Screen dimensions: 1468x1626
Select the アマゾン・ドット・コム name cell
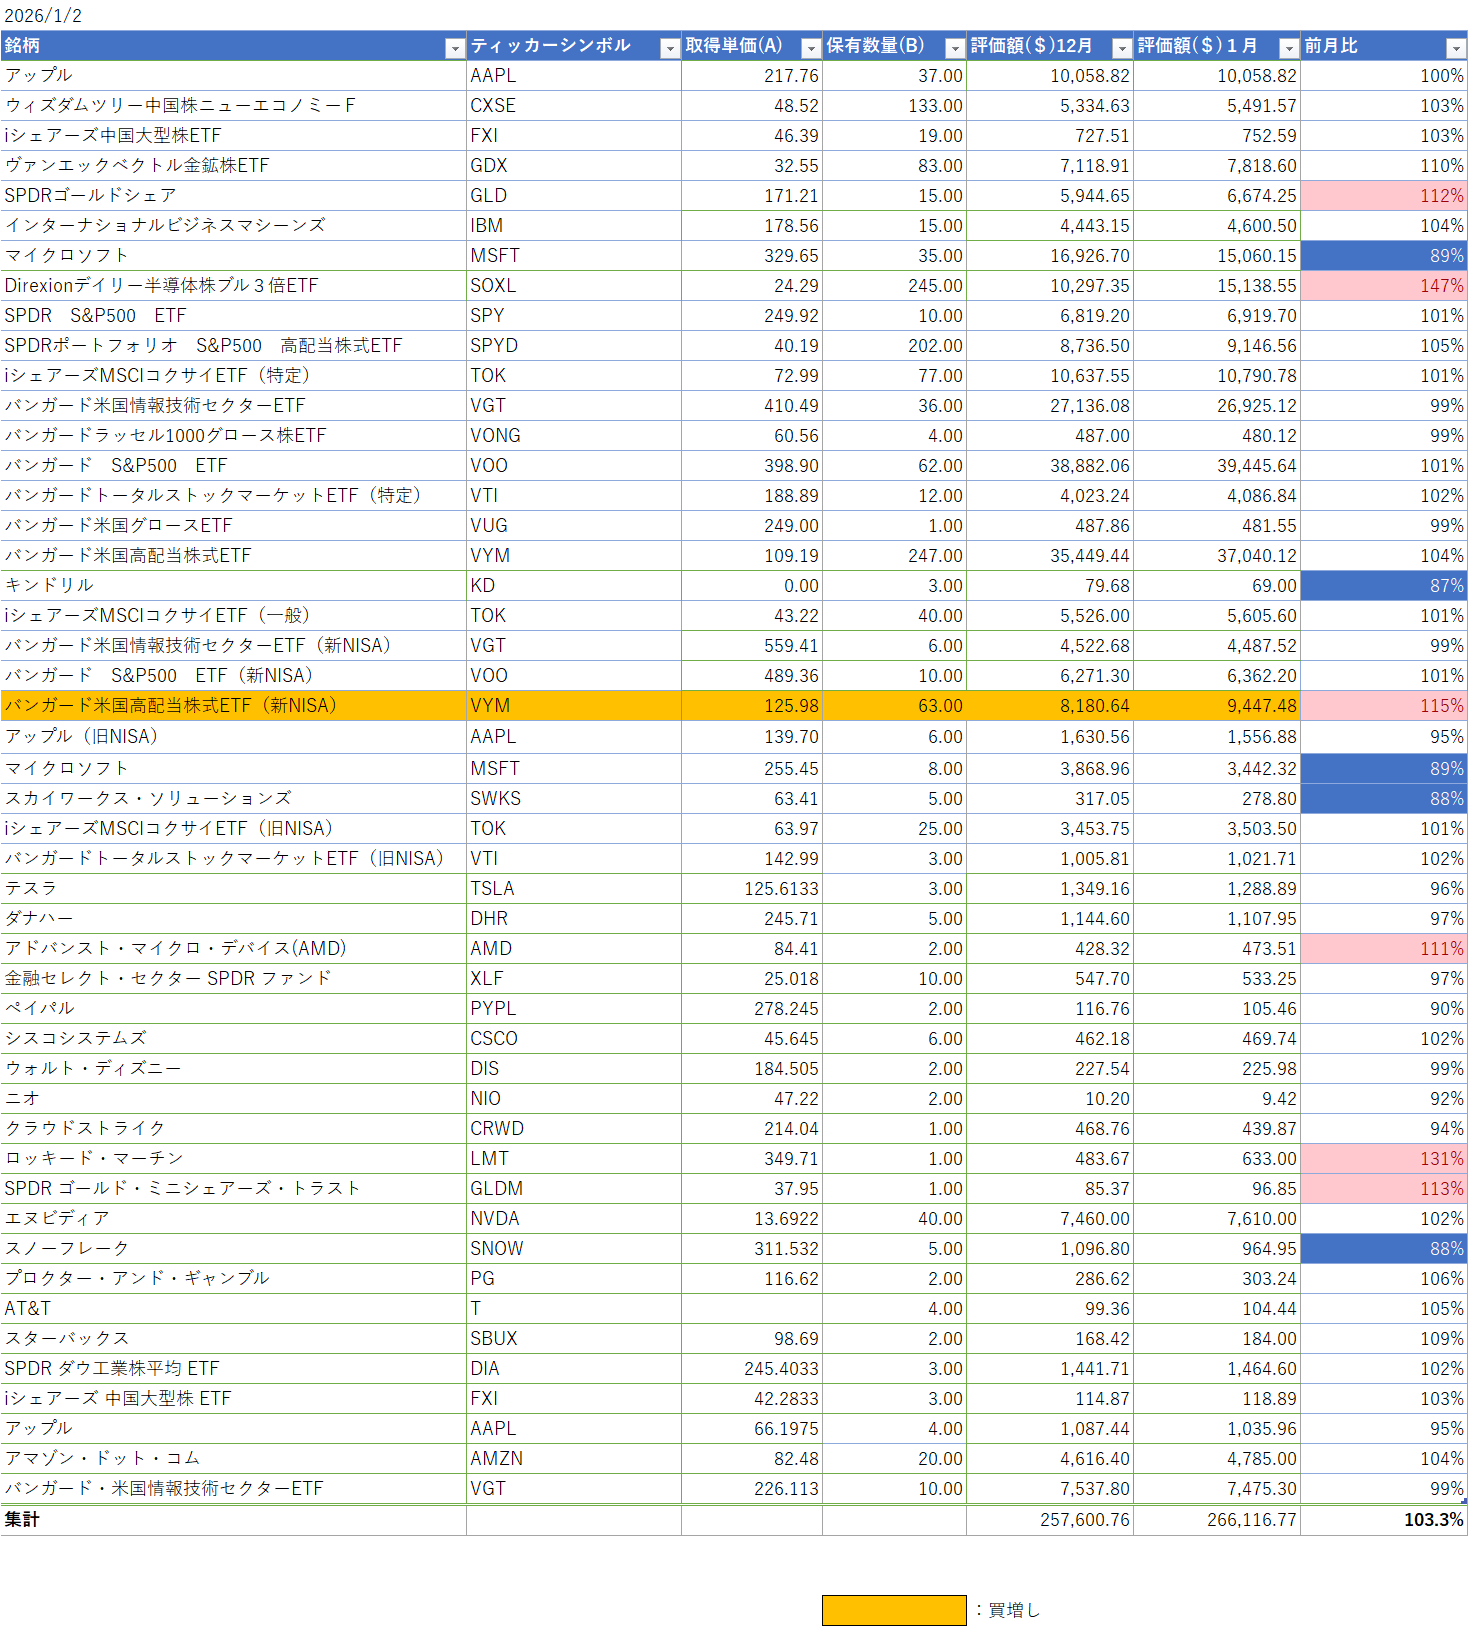click(x=233, y=1459)
